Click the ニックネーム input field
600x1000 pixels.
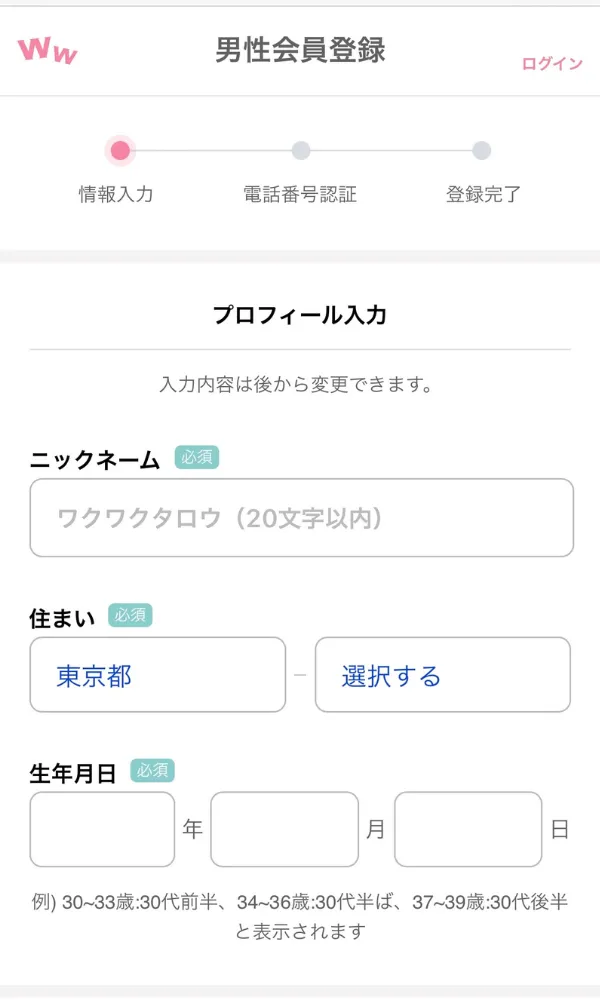pyautogui.click(x=300, y=517)
